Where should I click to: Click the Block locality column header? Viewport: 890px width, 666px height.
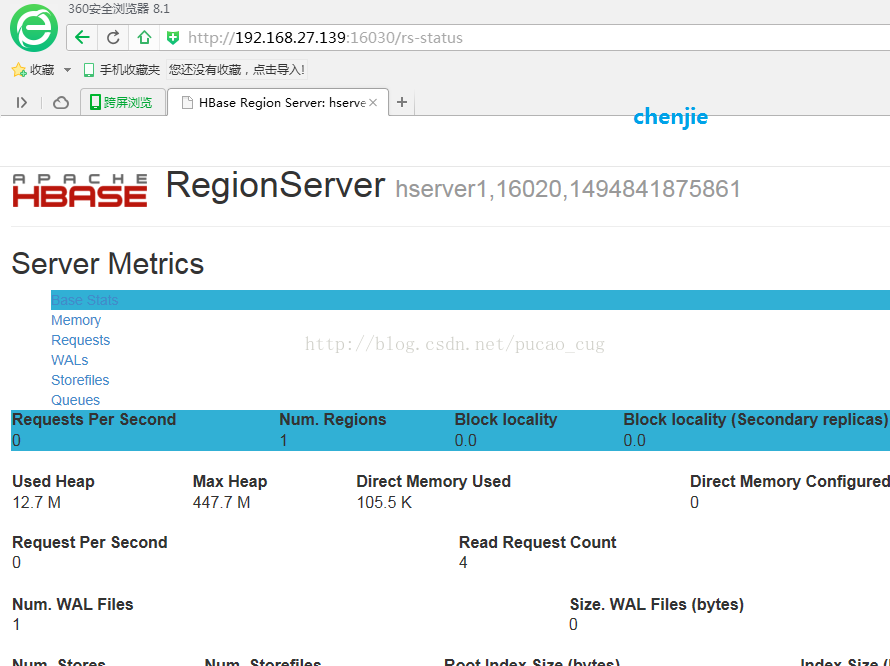(x=506, y=420)
